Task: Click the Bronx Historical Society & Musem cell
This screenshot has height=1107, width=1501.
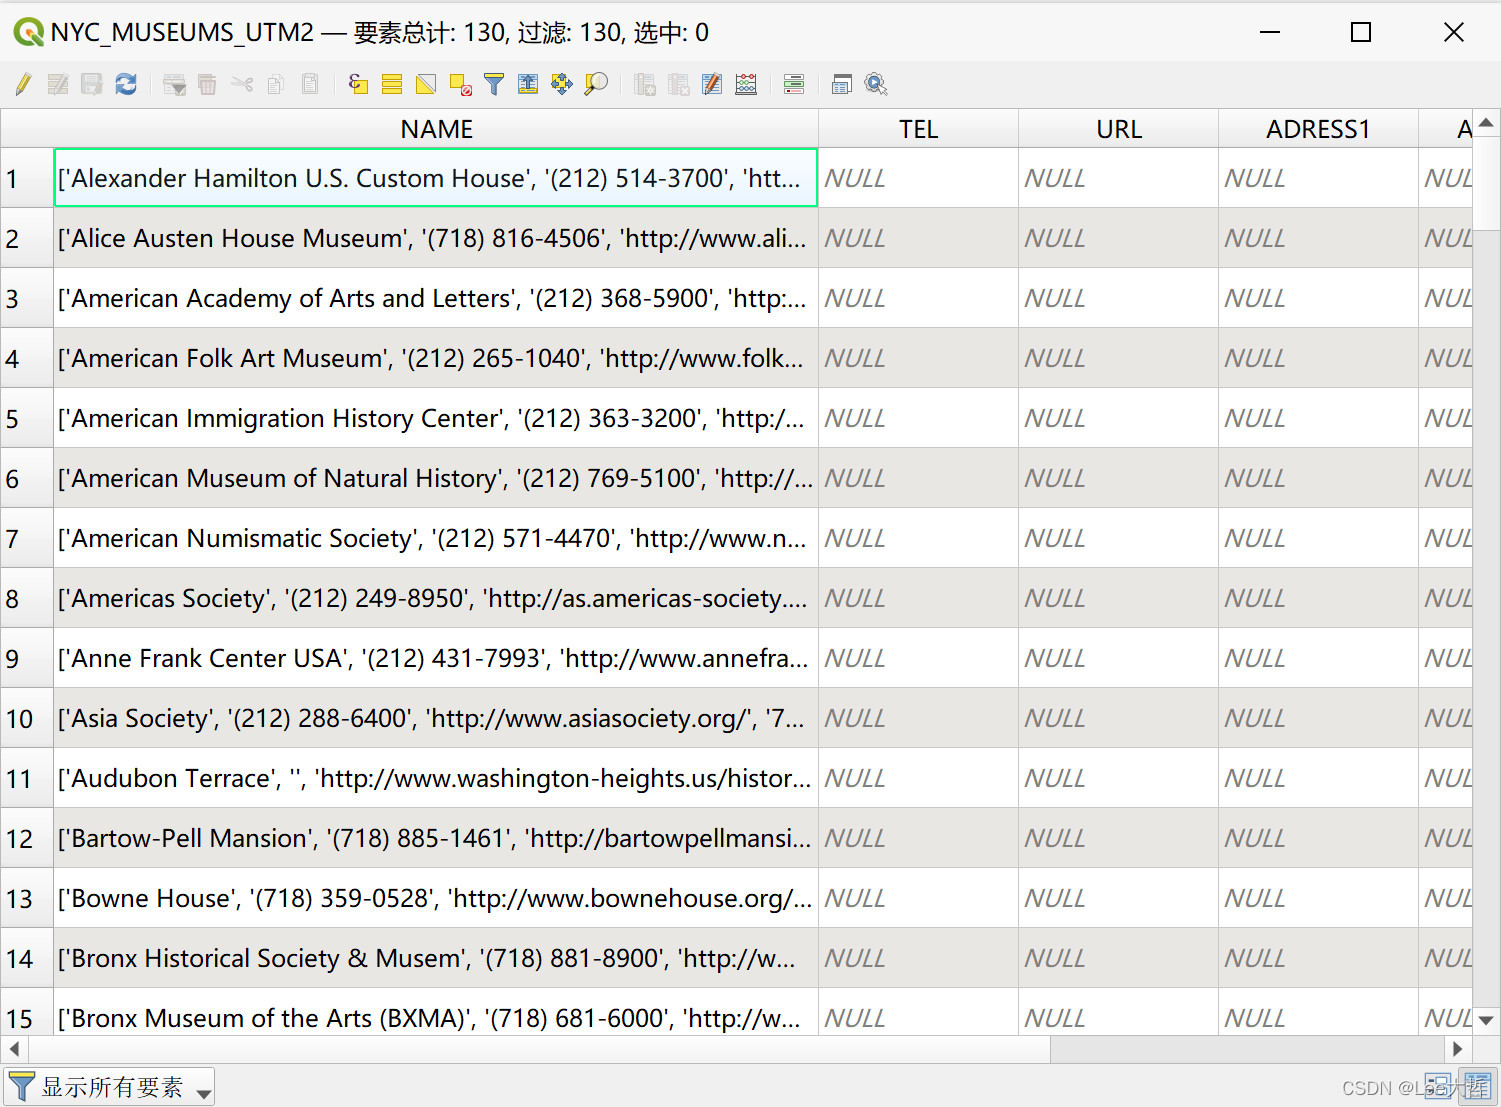Action: pos(436,958)
